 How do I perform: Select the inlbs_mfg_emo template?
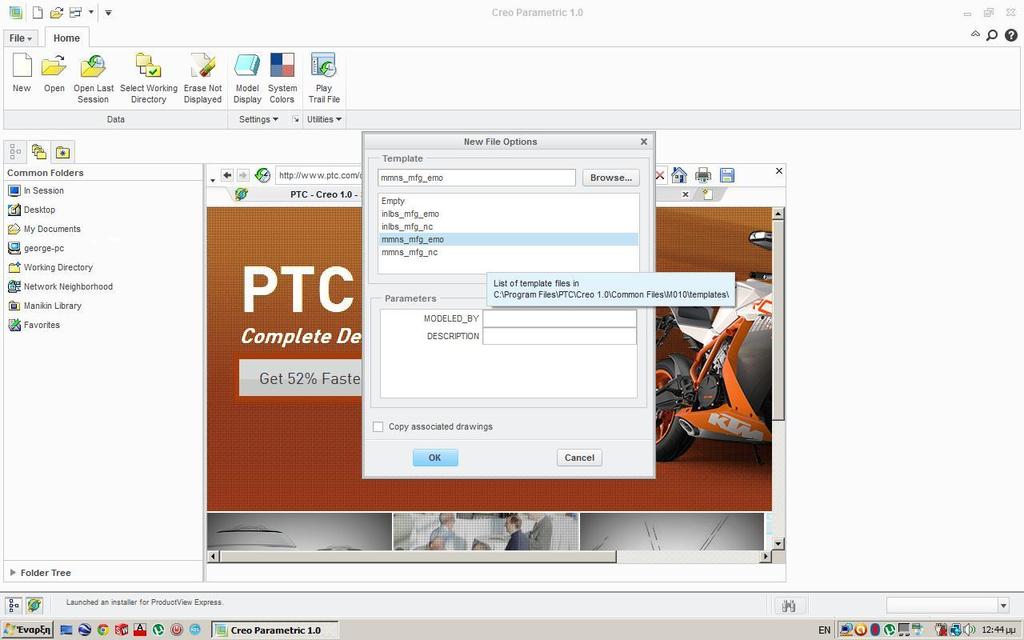coord(509,214)
